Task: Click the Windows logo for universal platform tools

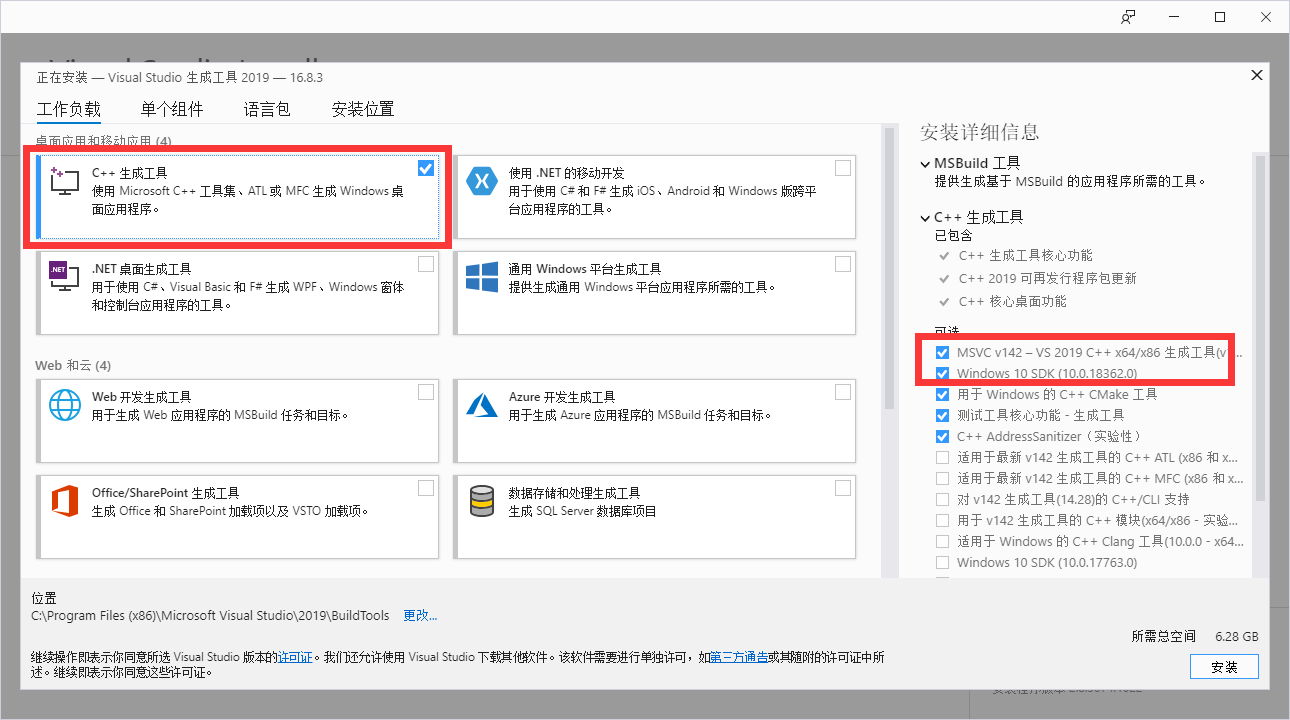Action: (x=482, y=277)
